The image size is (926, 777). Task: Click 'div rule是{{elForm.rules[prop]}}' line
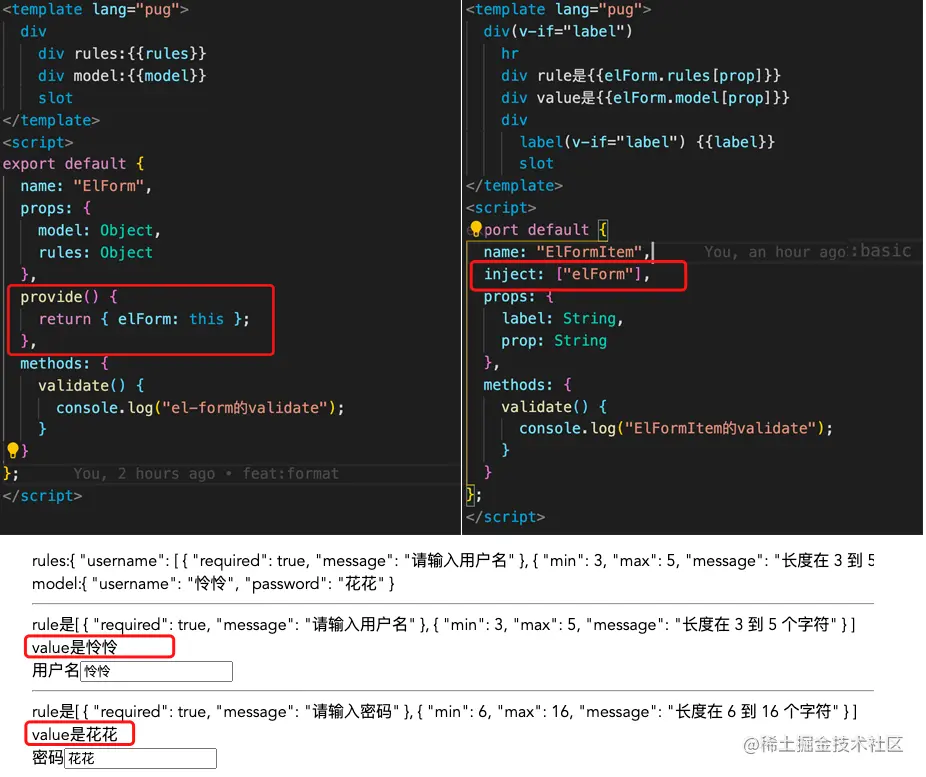coord(641,76)
